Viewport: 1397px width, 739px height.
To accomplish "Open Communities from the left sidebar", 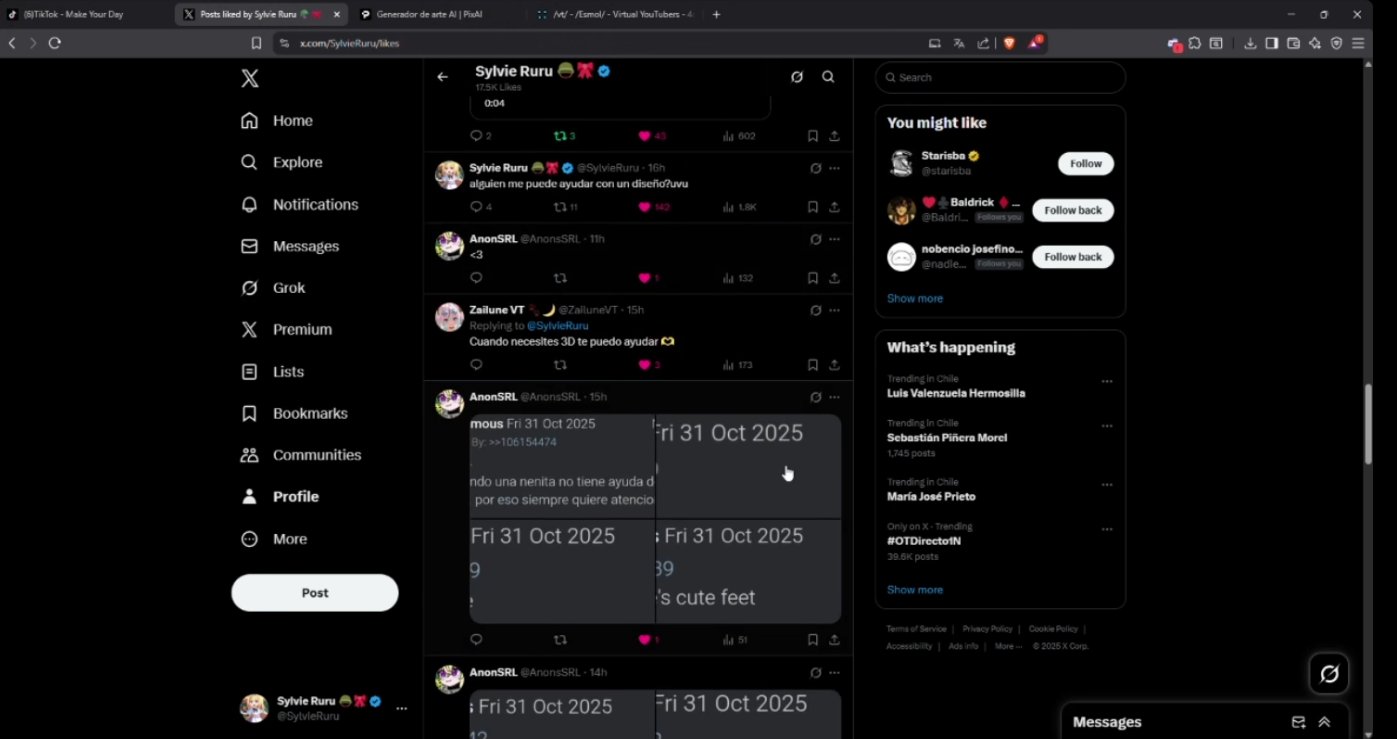I will pos(301,455).
